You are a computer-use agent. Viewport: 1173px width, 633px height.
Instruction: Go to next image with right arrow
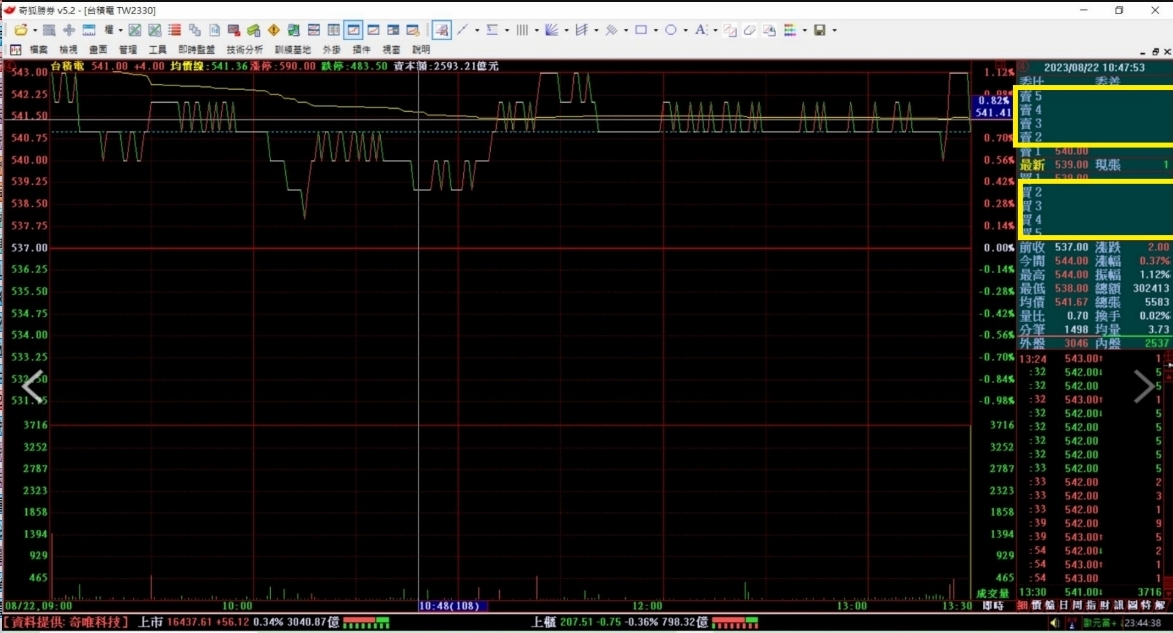(1143, 386)
